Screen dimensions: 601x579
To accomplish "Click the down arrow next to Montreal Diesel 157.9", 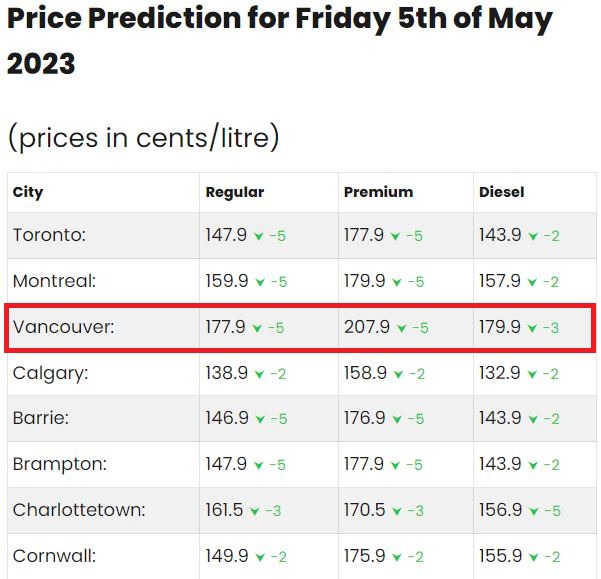I will point(532,282).
